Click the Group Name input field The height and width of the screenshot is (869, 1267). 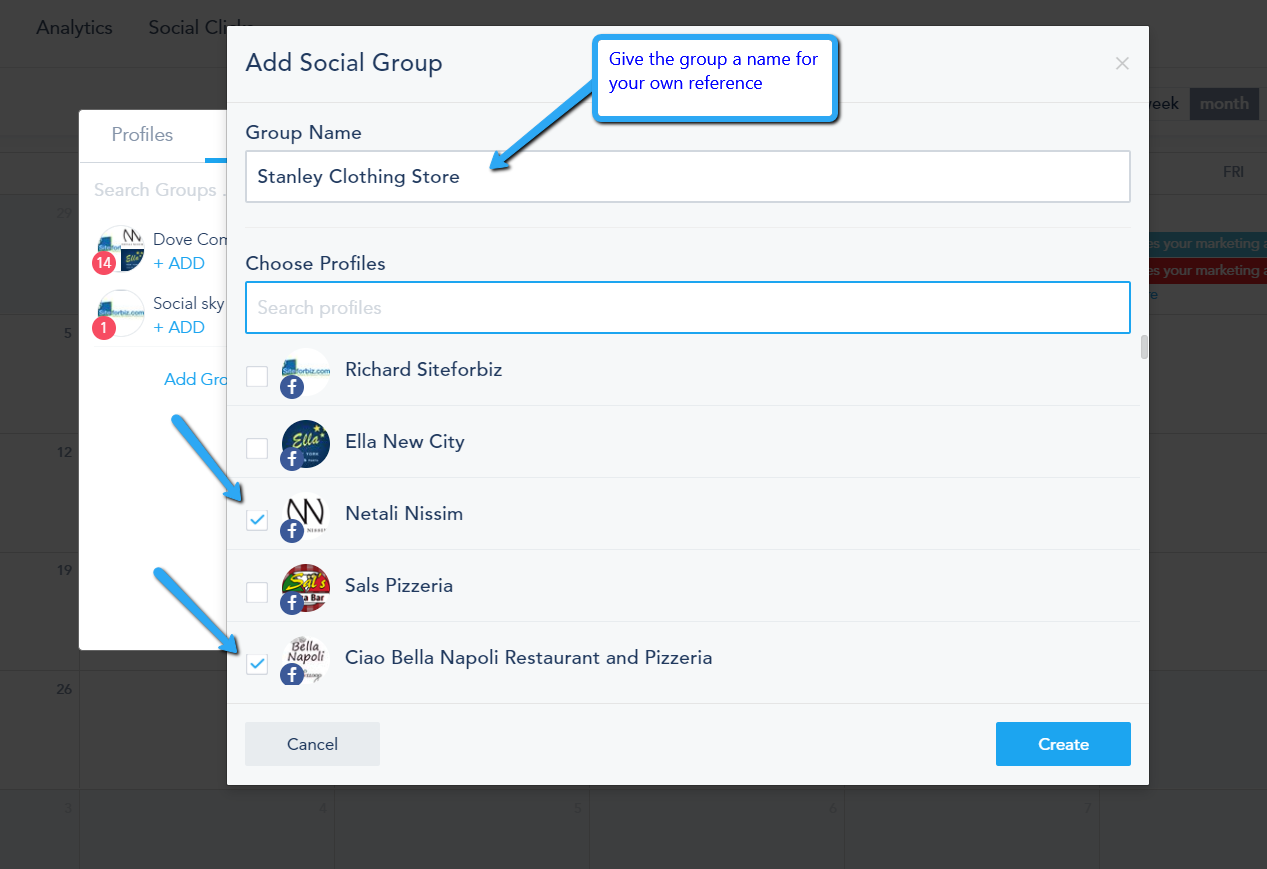coord(688,177)
